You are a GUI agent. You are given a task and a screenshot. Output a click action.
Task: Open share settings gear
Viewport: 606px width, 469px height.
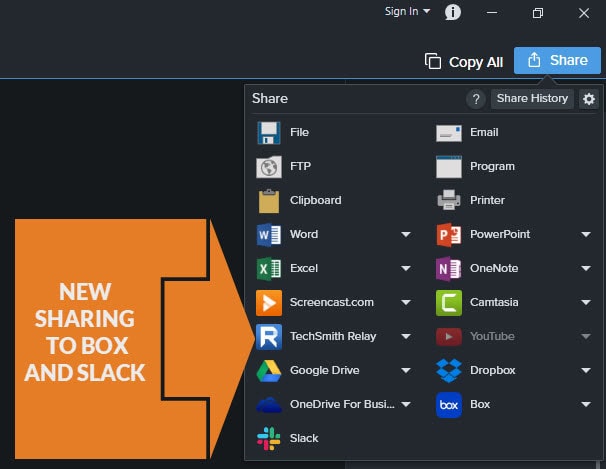(x=589, y=99)
